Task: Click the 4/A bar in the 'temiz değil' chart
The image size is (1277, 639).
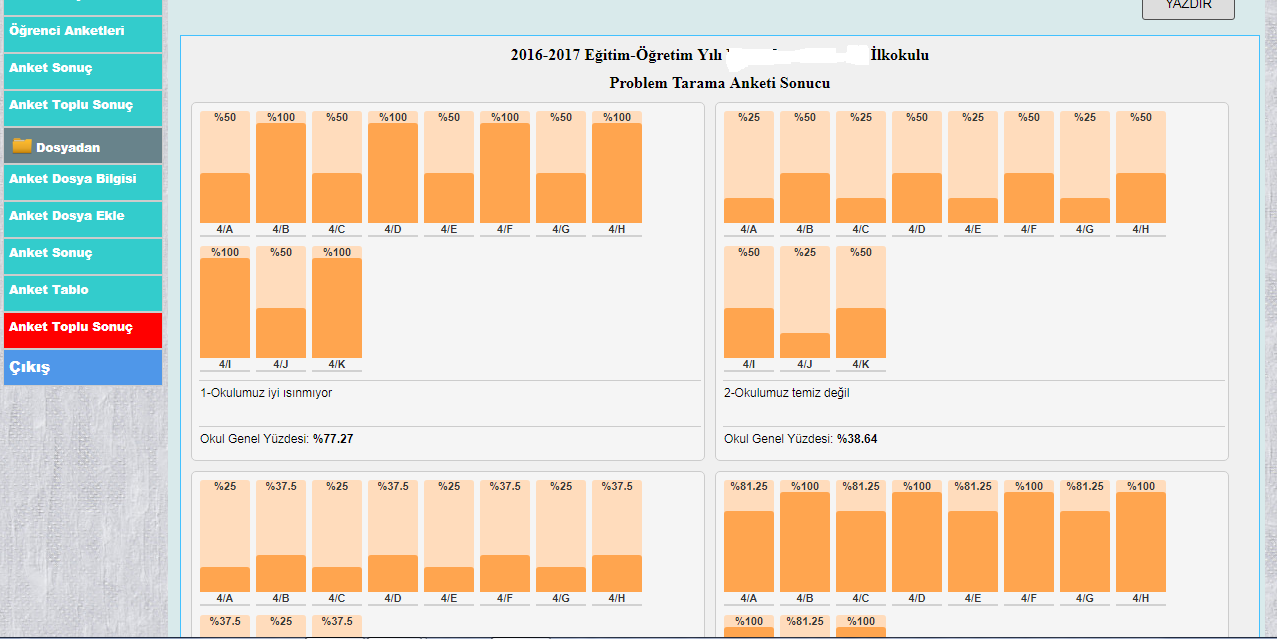Action: pos(749,210)
